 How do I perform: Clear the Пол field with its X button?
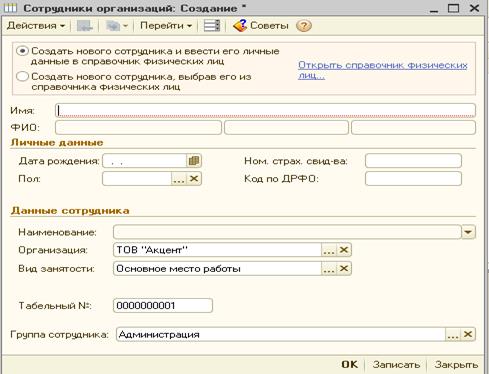(194, 179)
